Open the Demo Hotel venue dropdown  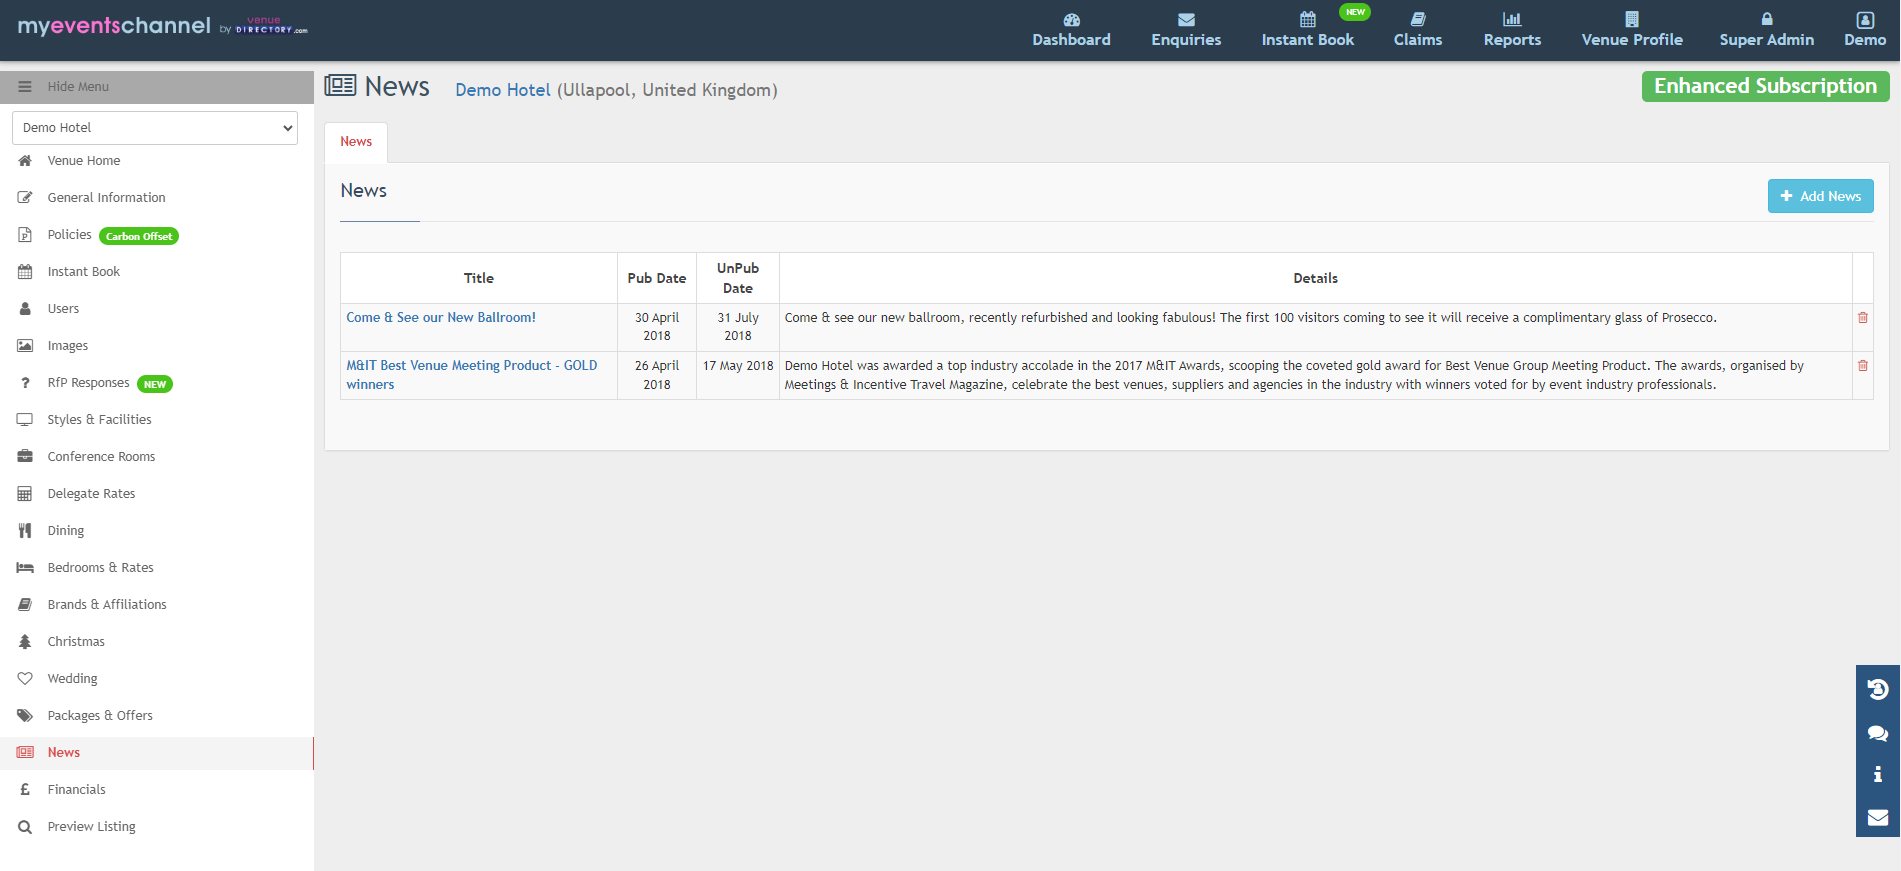pos(155,128)
